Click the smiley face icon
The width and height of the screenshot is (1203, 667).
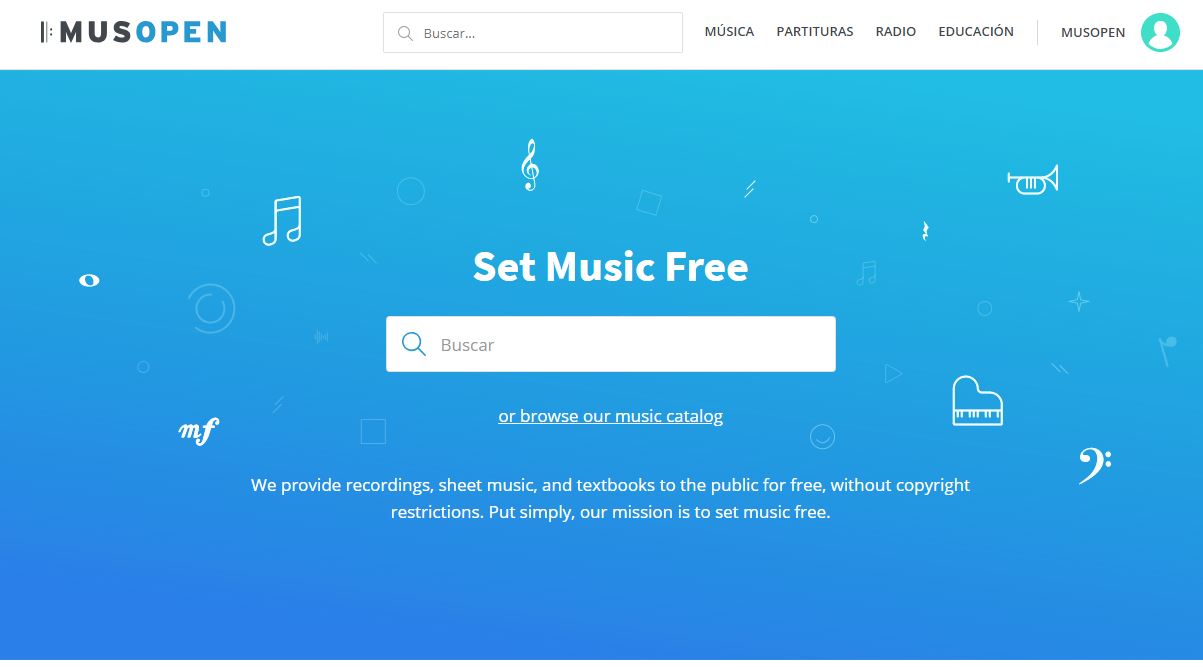click(822, 436)
